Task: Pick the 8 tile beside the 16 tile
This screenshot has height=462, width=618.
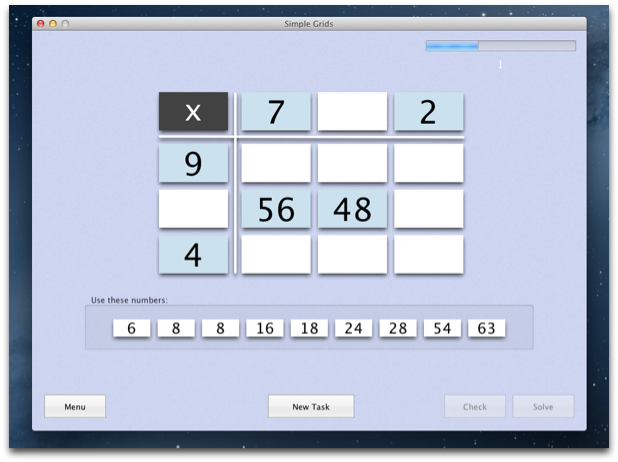Action: [x=220, y=328]
